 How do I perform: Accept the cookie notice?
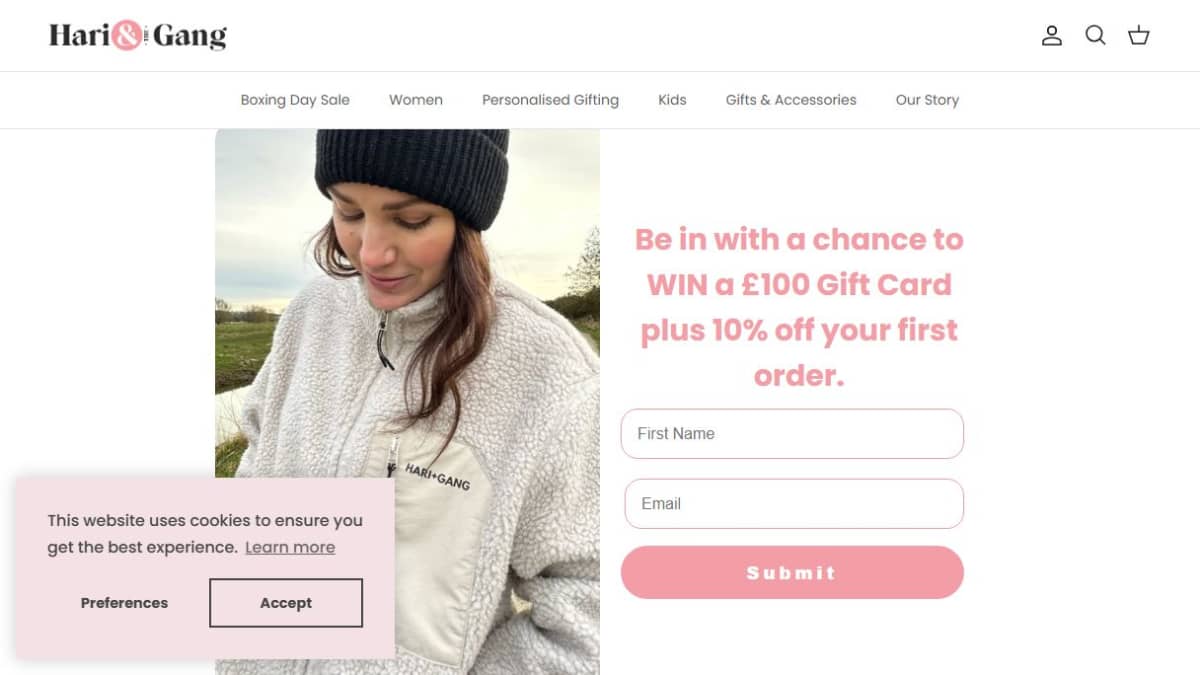tap(286, 603)
